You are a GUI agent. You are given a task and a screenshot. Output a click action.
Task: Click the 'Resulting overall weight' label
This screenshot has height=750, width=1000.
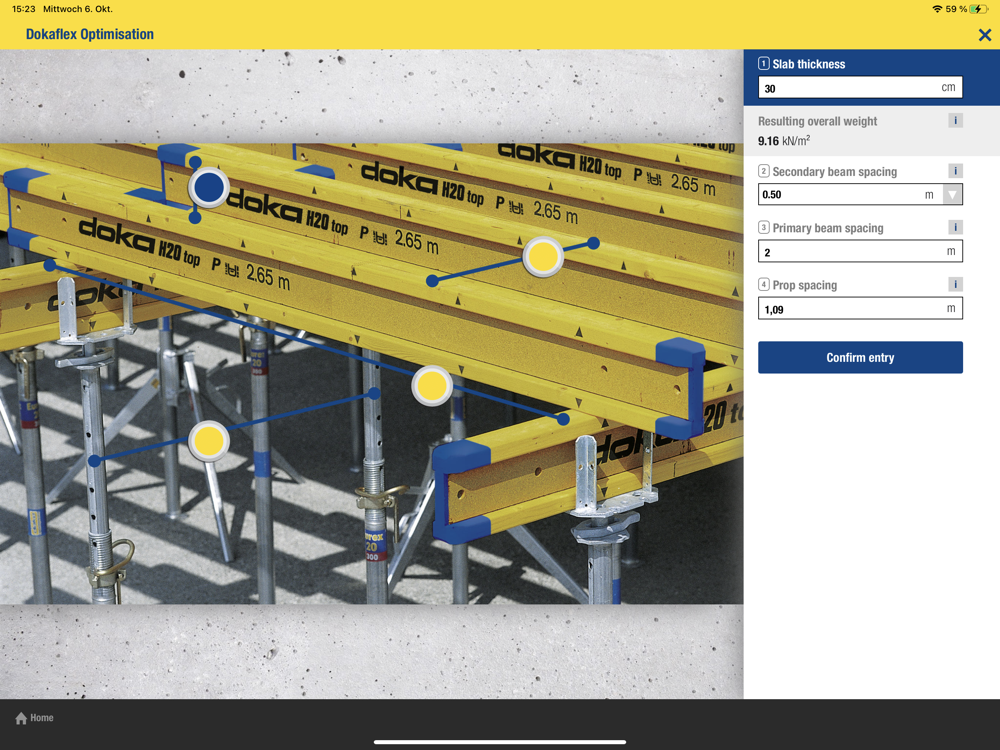tap(818, 121)
